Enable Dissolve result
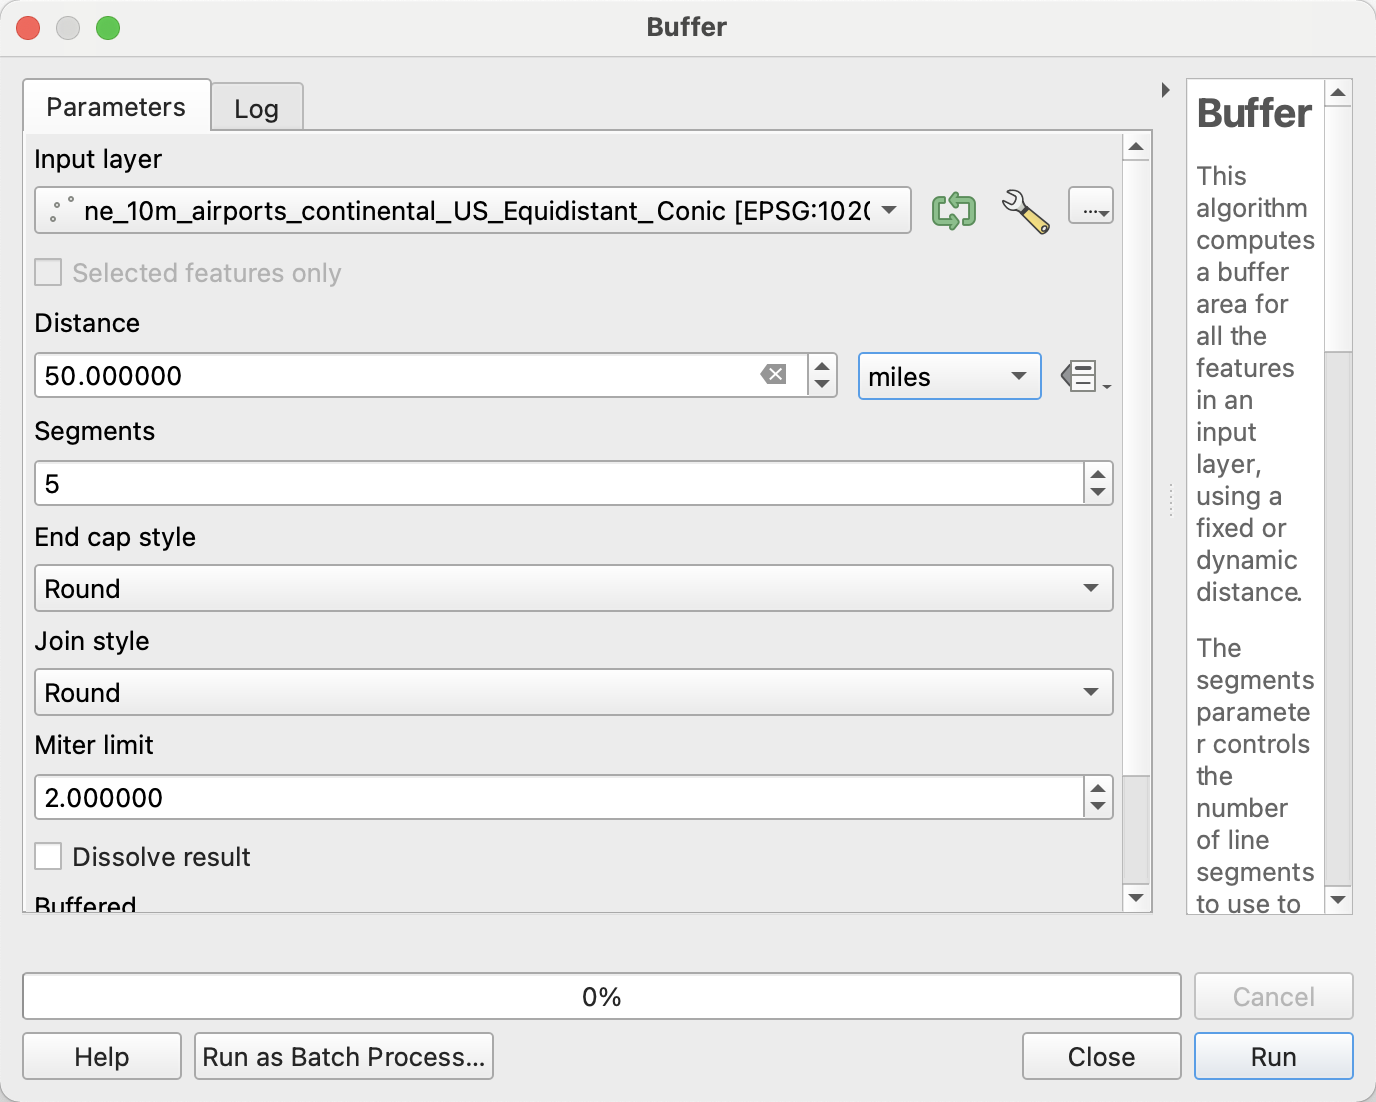 pyautogui.click(x=48, y=856)
